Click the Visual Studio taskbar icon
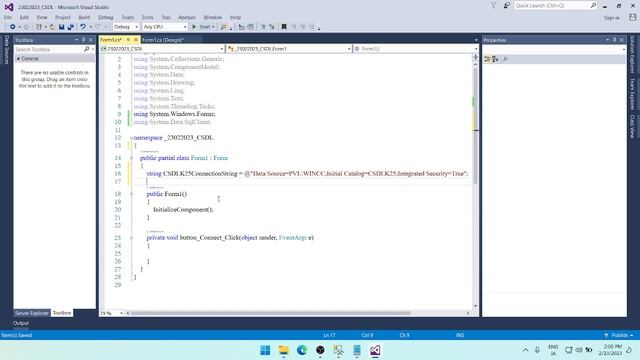 coord(375,350)
